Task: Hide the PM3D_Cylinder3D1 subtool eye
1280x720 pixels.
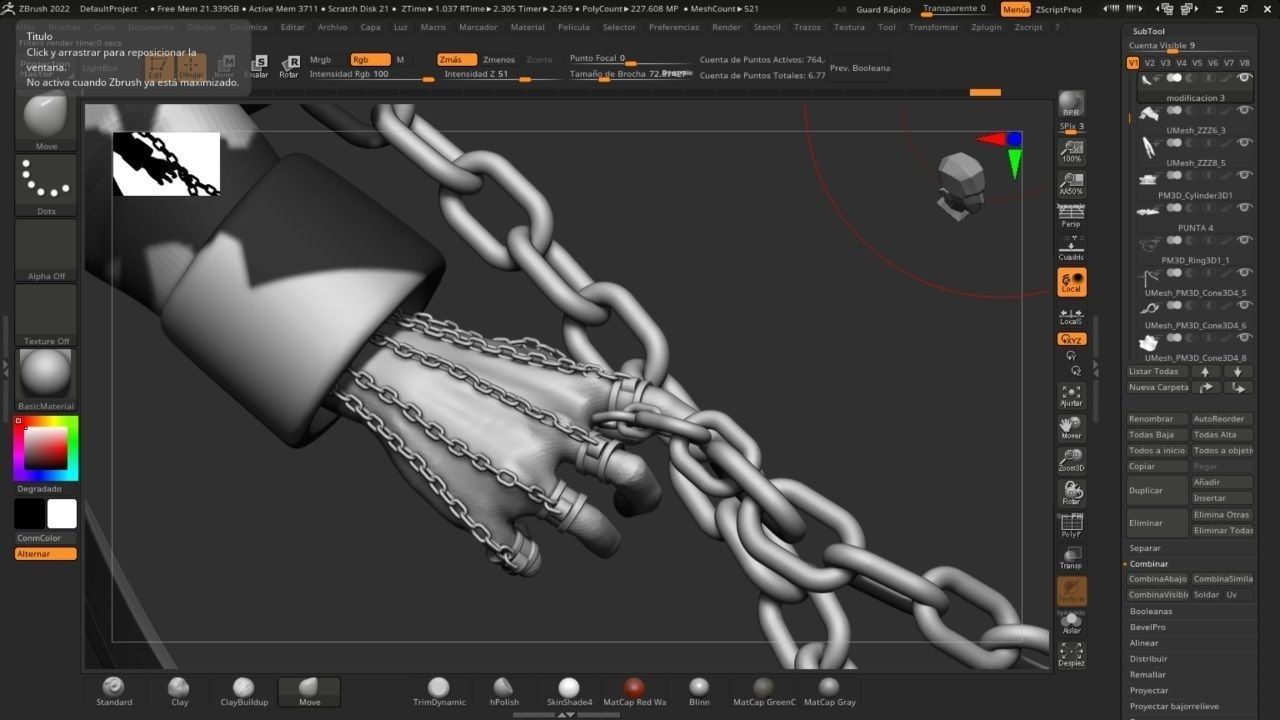Action: coord(1245,175)
